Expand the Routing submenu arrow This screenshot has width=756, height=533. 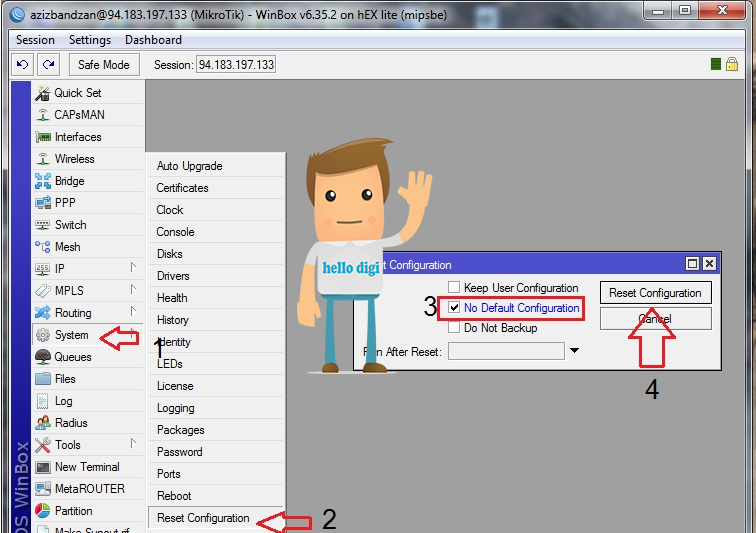click(x=133, y=311)
